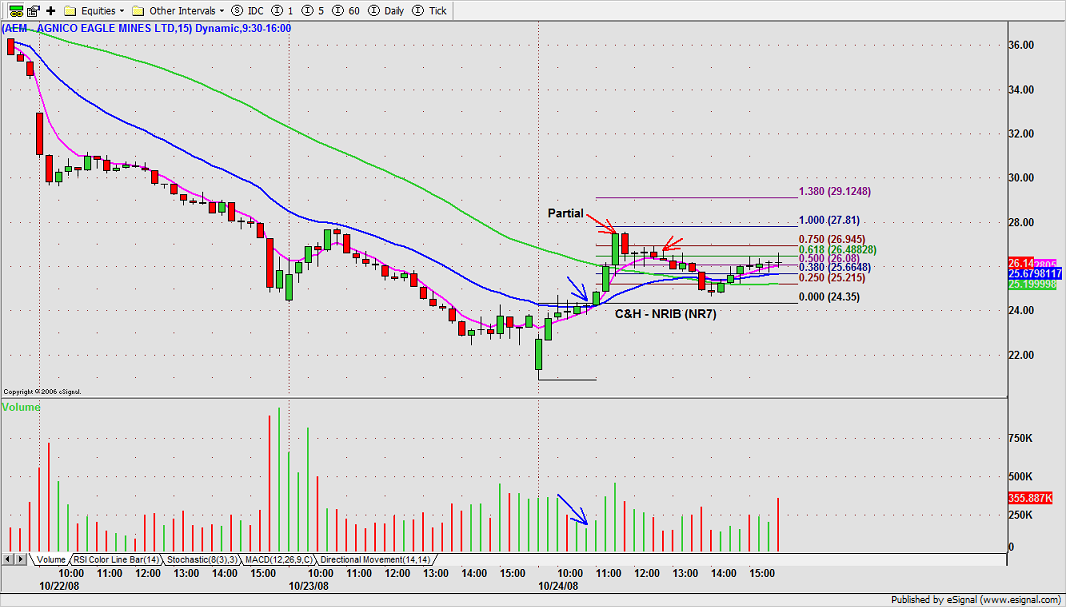Click the 0.618 (26.48828) Fibonacci label
The width and height of the screenshot is (1066, 607).
click(x=837, y=249)
